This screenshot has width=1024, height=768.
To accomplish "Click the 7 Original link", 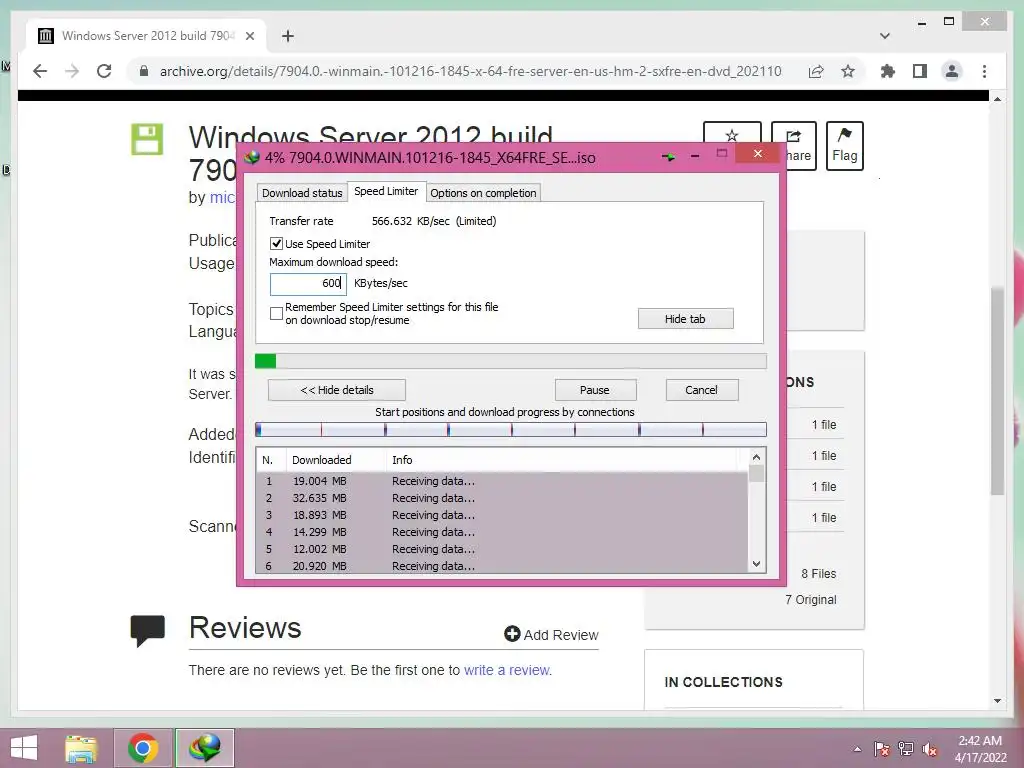I will pyautogui.click(x=810, y=600).
